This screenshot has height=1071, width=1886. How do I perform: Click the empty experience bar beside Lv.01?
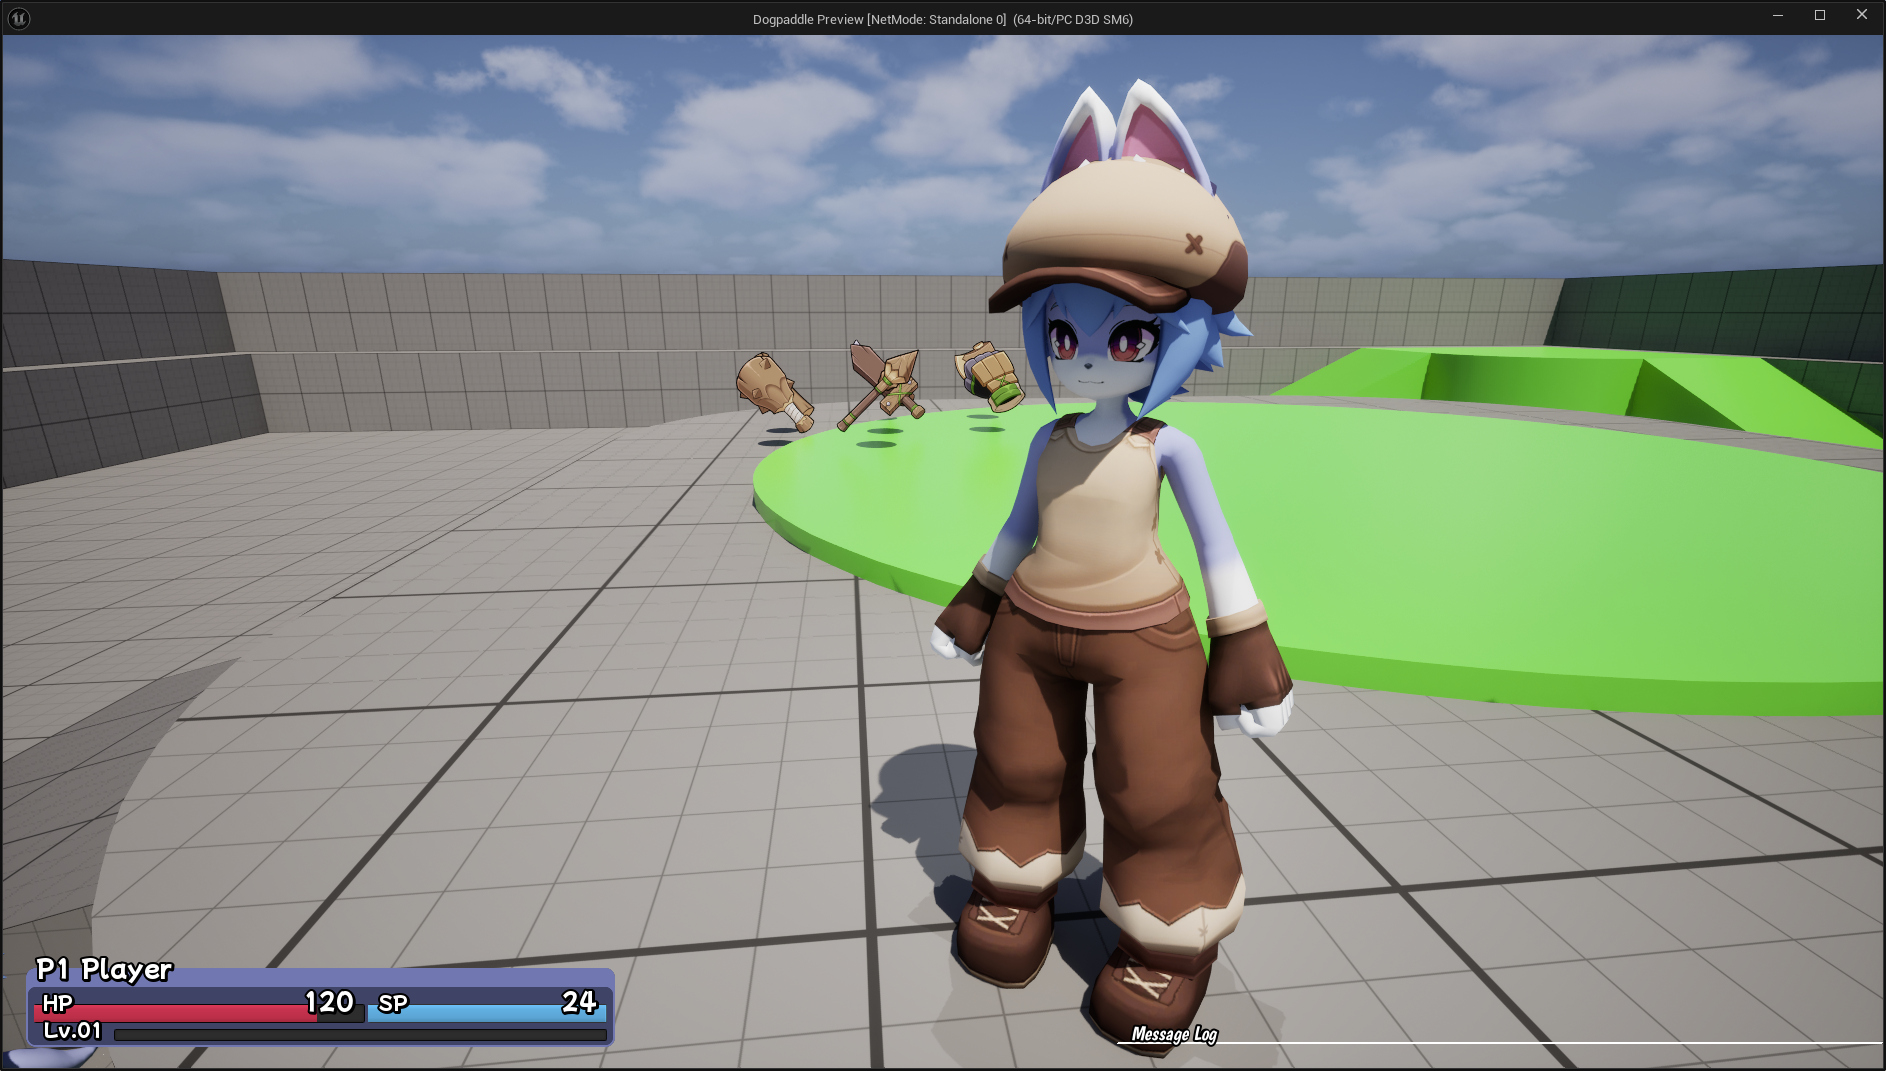tap(360, 1035)
